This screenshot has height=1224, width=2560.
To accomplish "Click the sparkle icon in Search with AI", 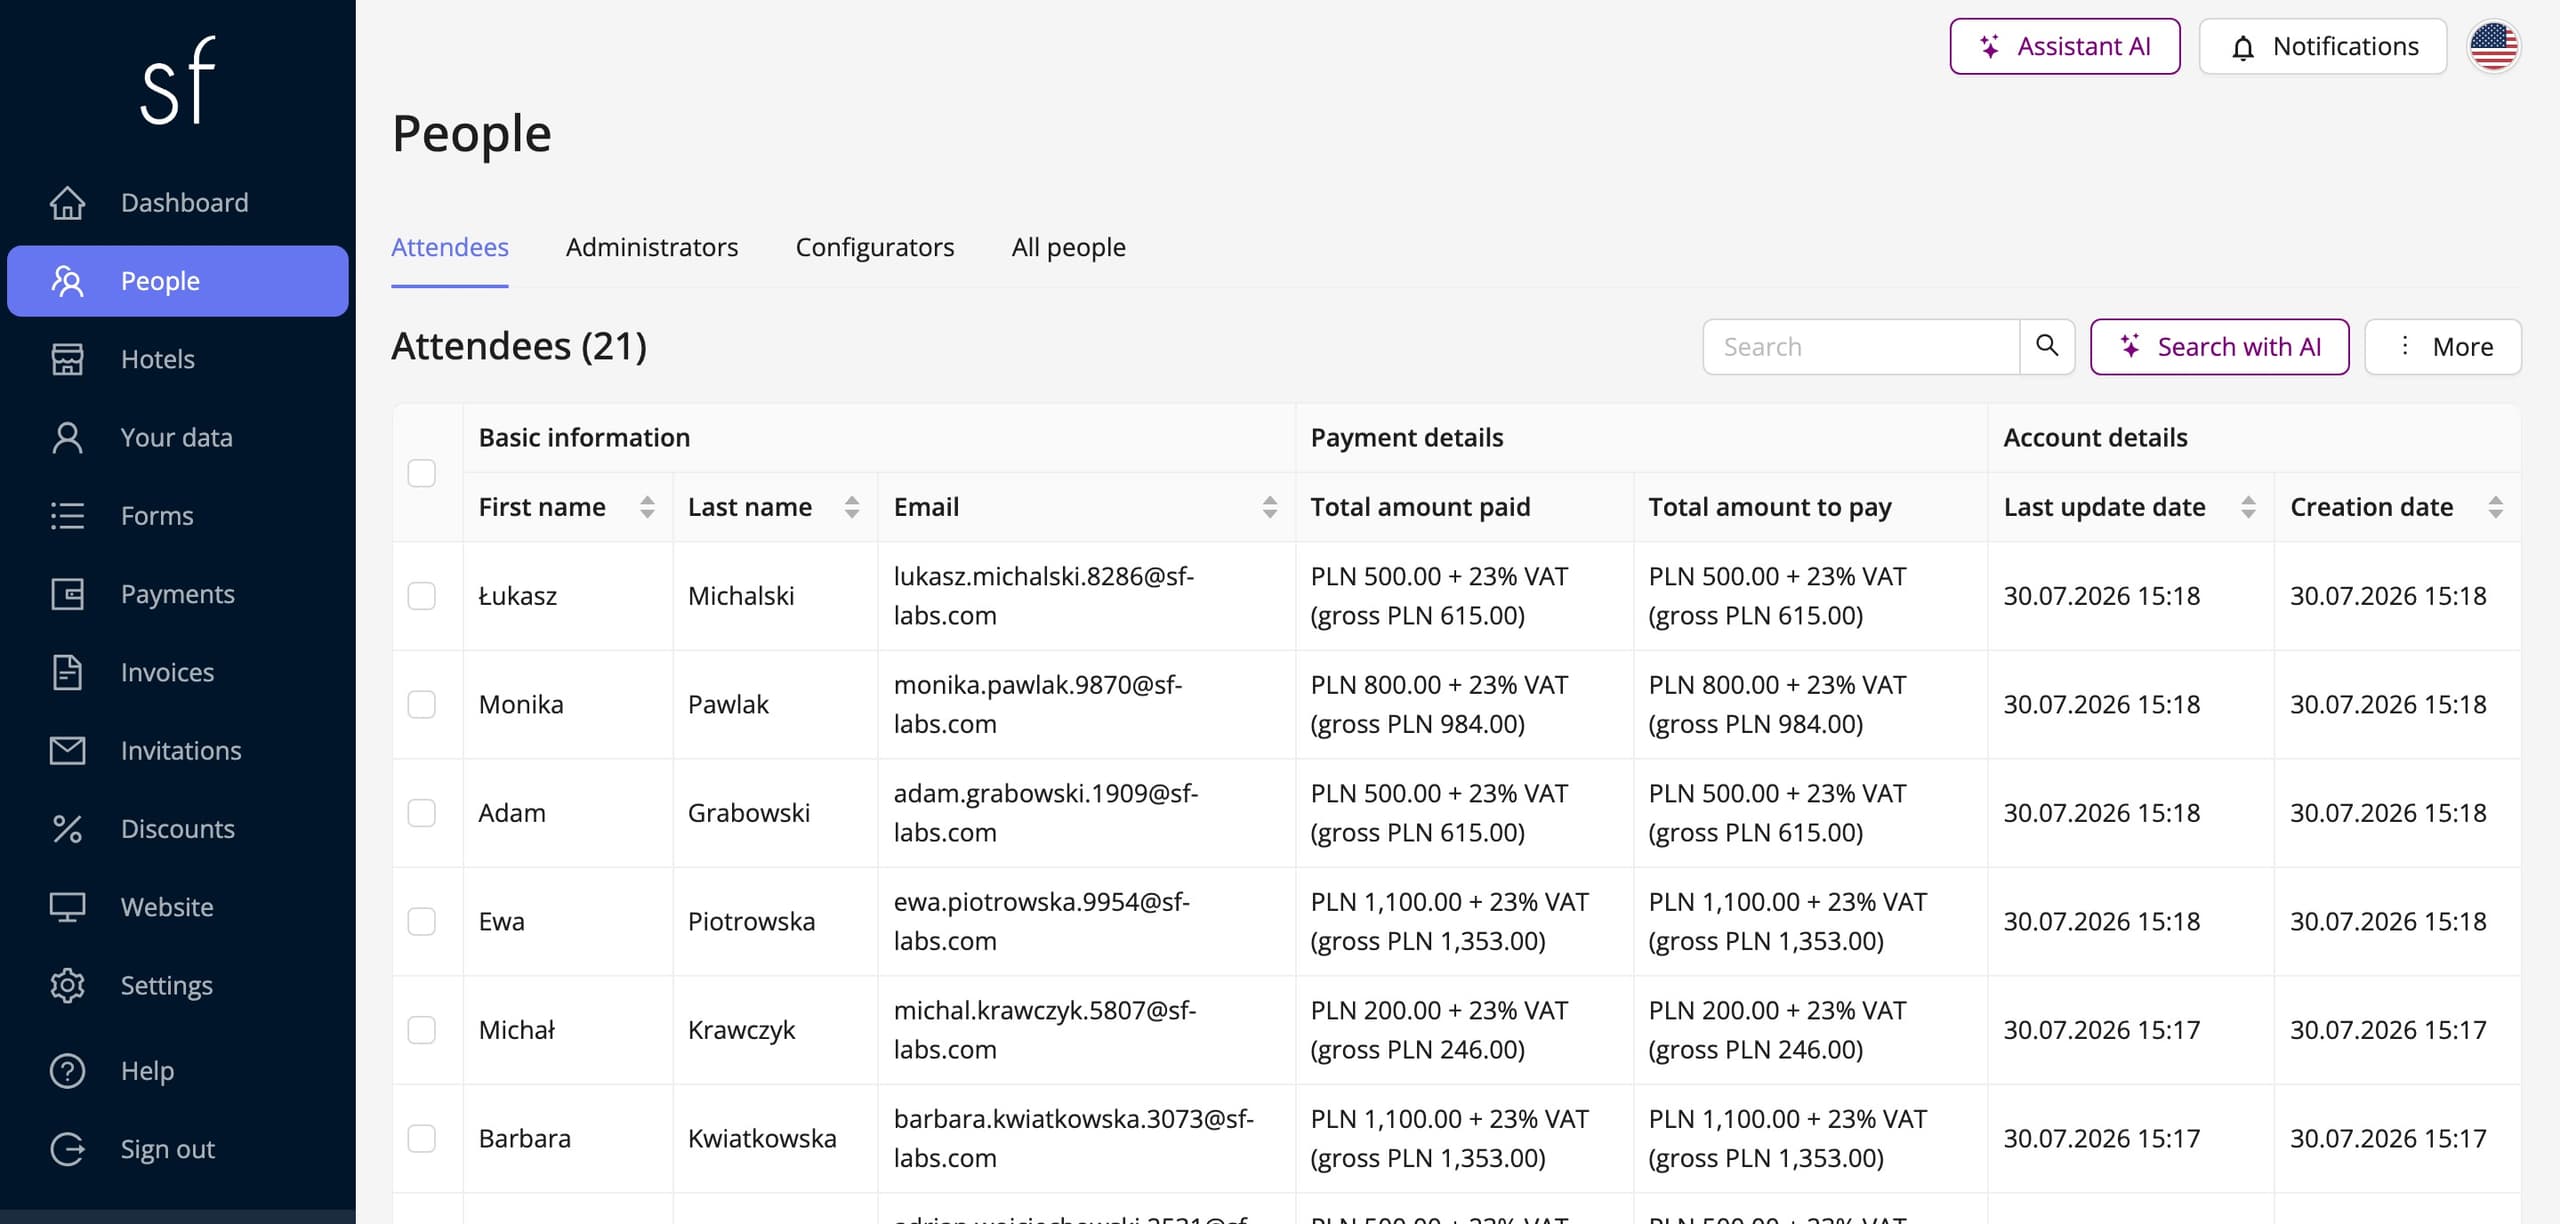I will coord(2130,346).
